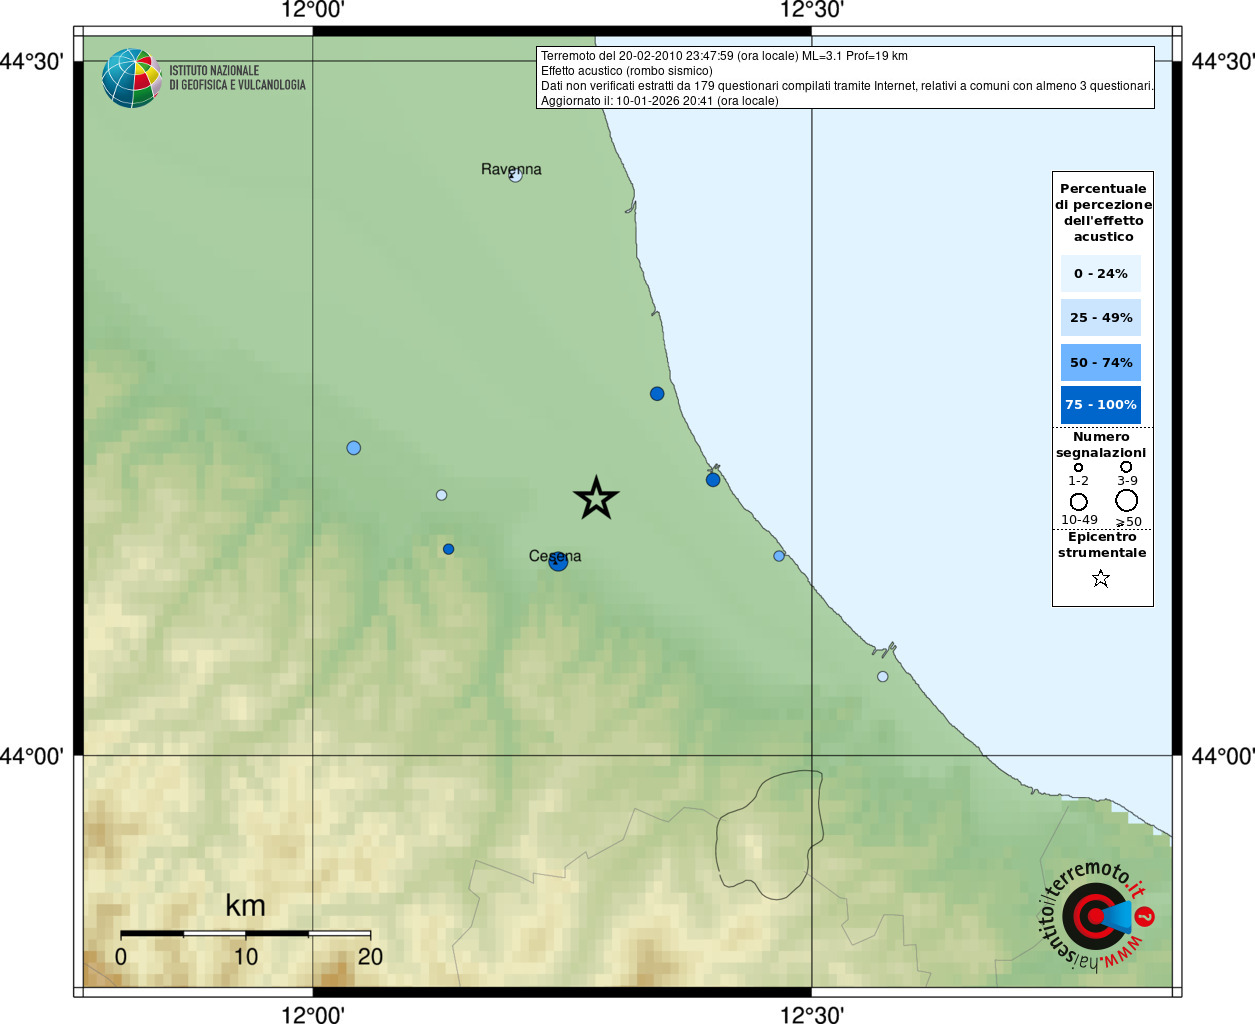
Task: Click the INGV globe logo
Action: coord(131,78)
